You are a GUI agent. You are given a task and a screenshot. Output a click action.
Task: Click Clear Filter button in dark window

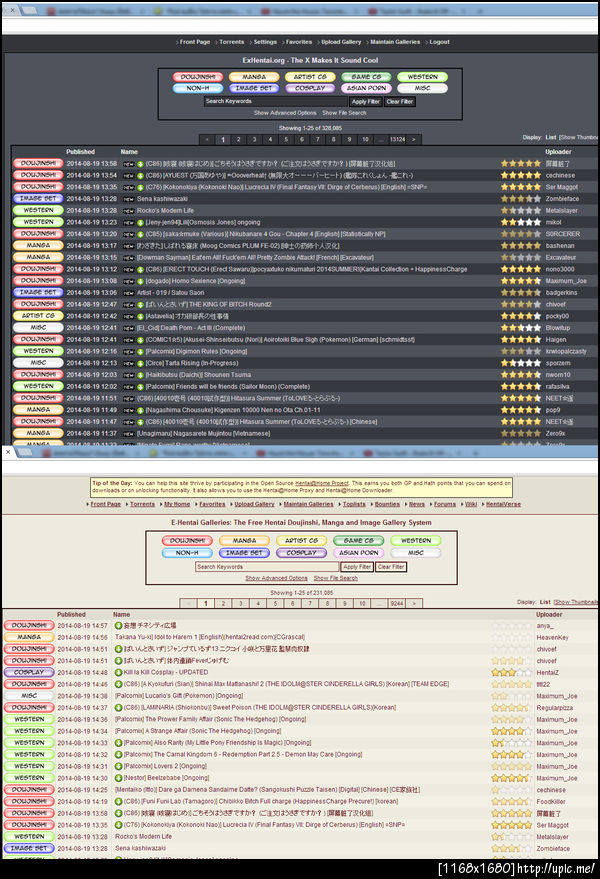pyautogui.click(x=400, y=101)
